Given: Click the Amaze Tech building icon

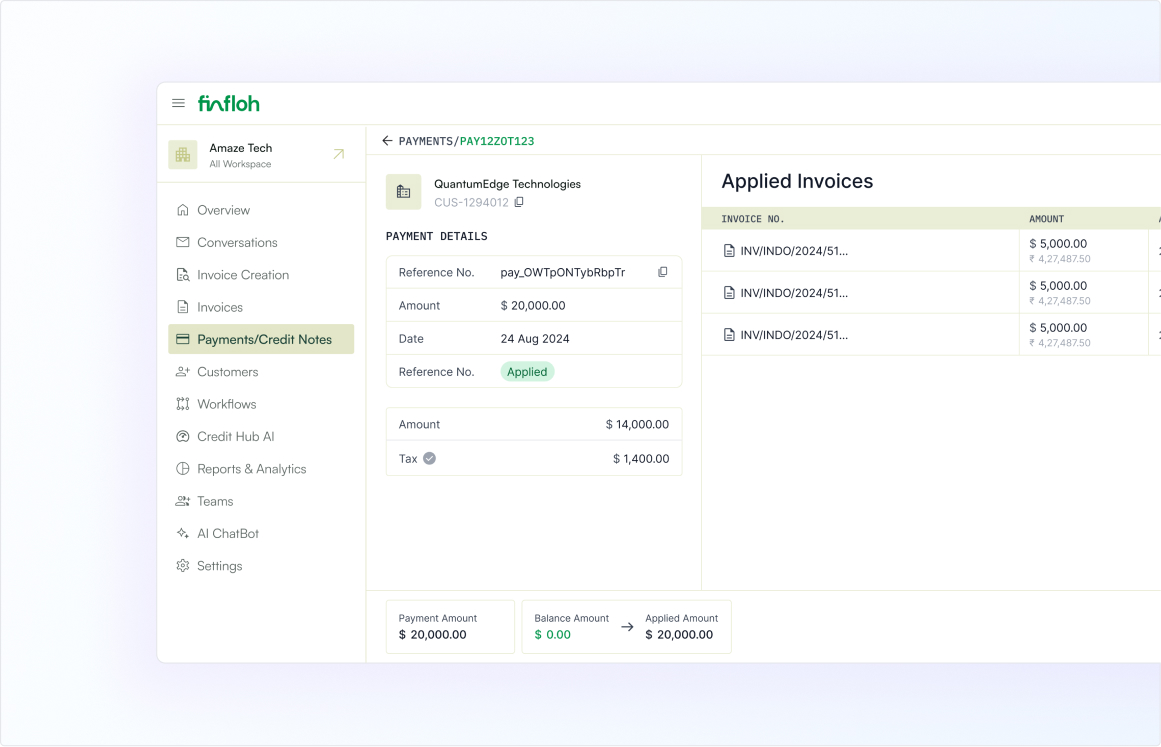Looking at the screenshot, I should coord(183,155).
